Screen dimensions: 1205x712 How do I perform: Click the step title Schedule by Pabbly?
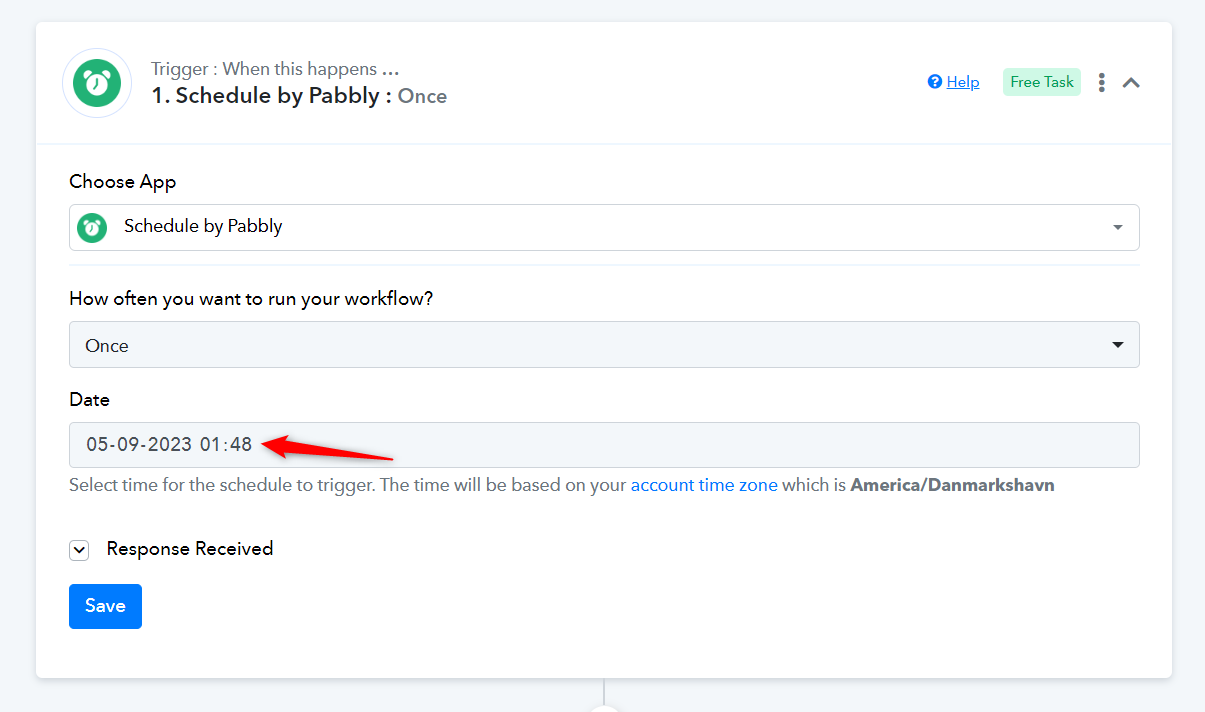(299, 96)
